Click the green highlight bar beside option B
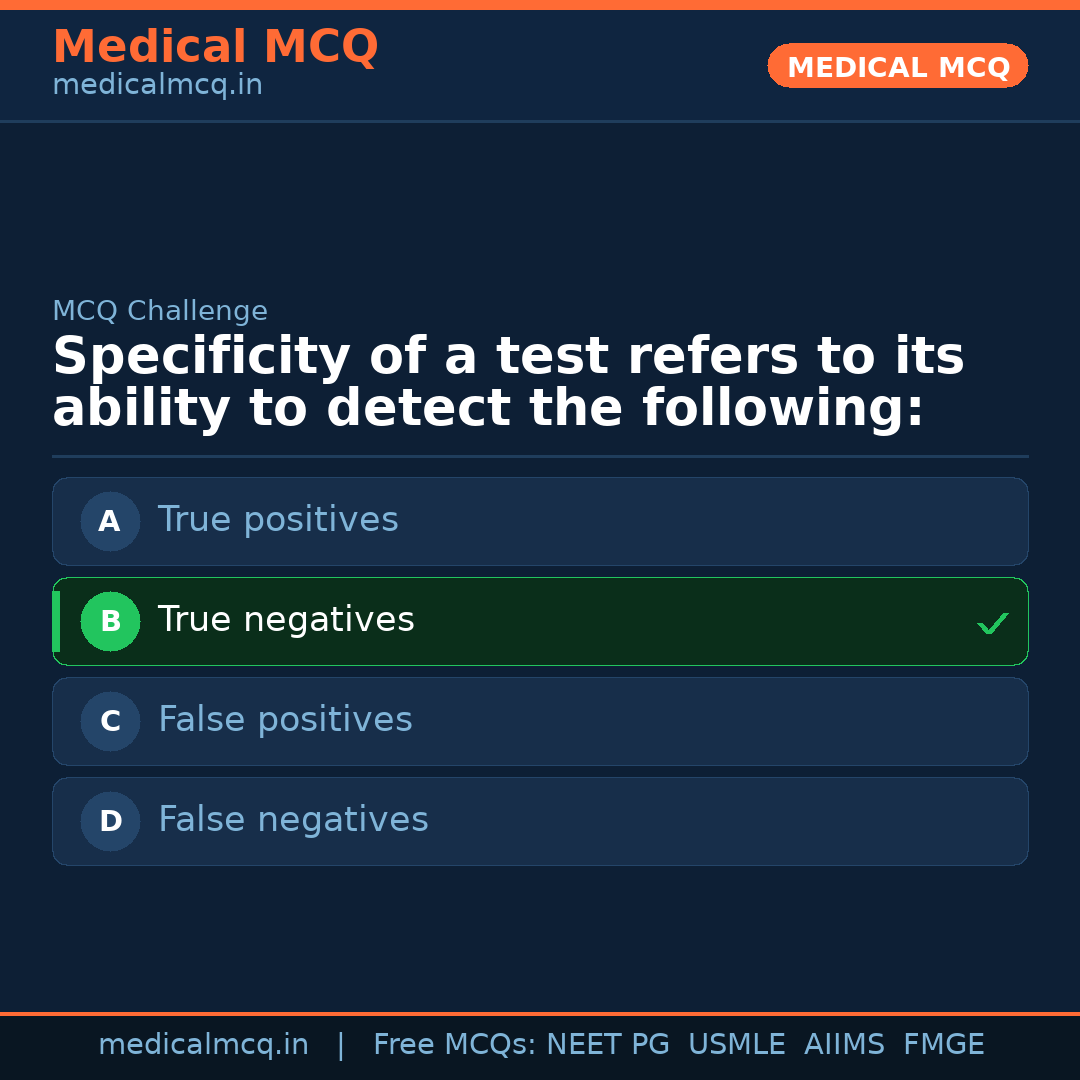 tap(56, 621)
